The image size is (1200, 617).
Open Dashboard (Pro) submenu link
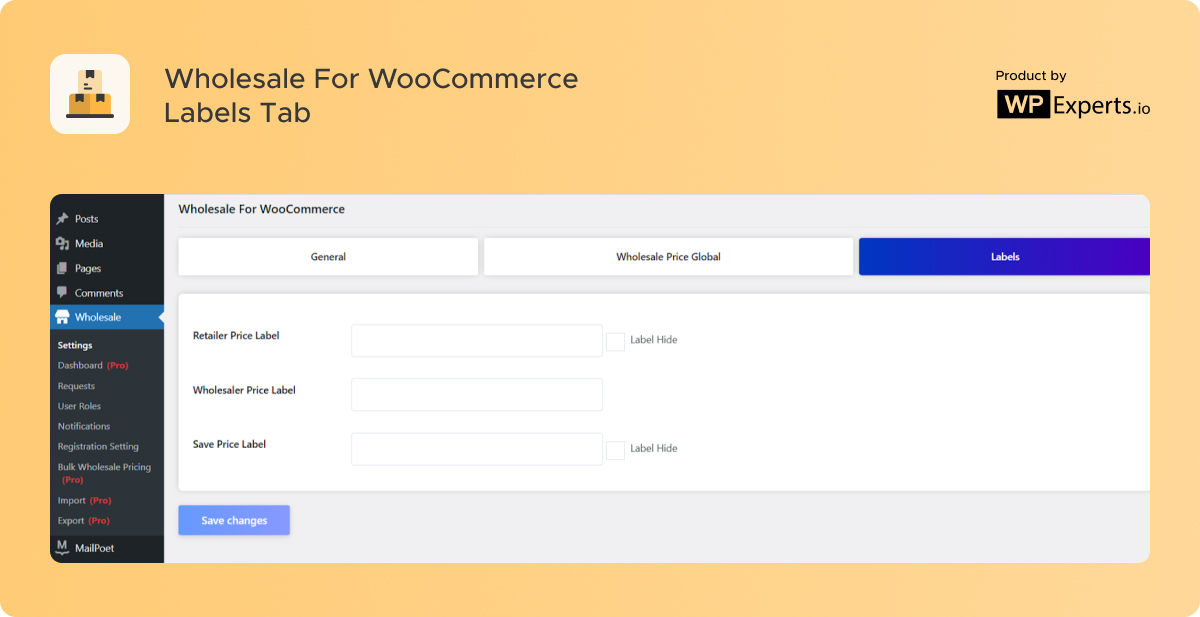(93, 365)
